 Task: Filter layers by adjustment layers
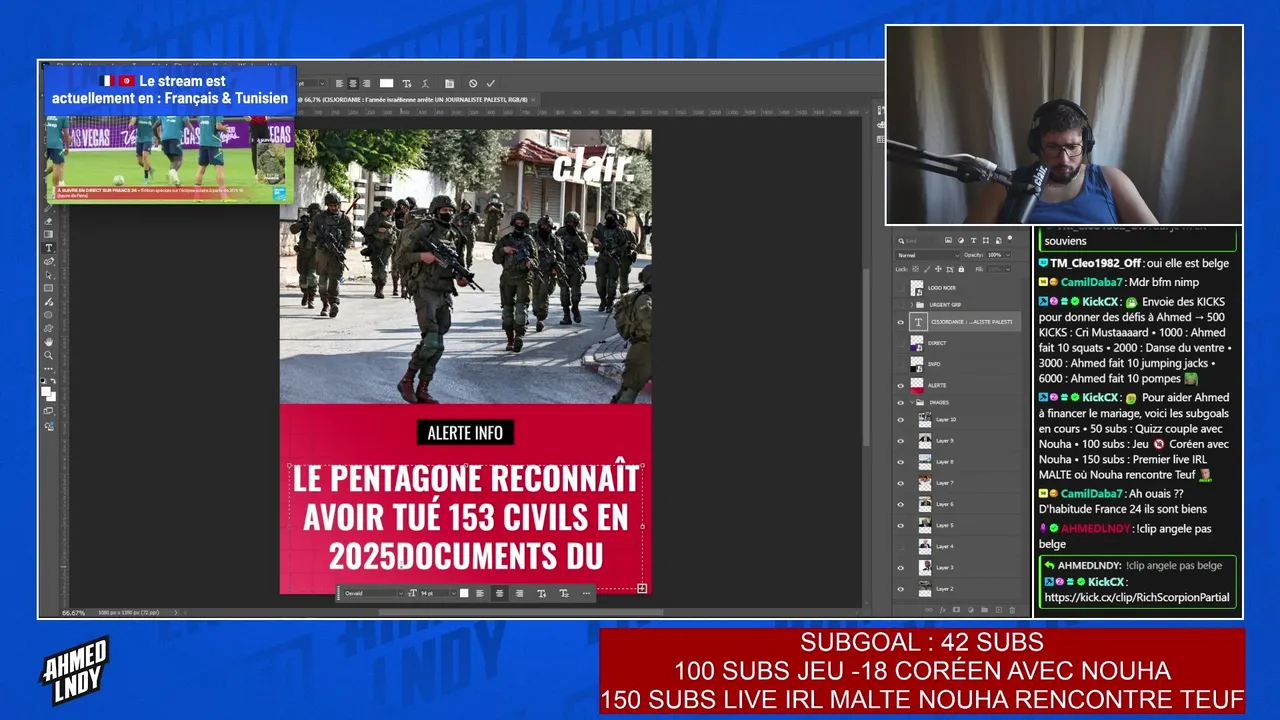tap(961, 241)
